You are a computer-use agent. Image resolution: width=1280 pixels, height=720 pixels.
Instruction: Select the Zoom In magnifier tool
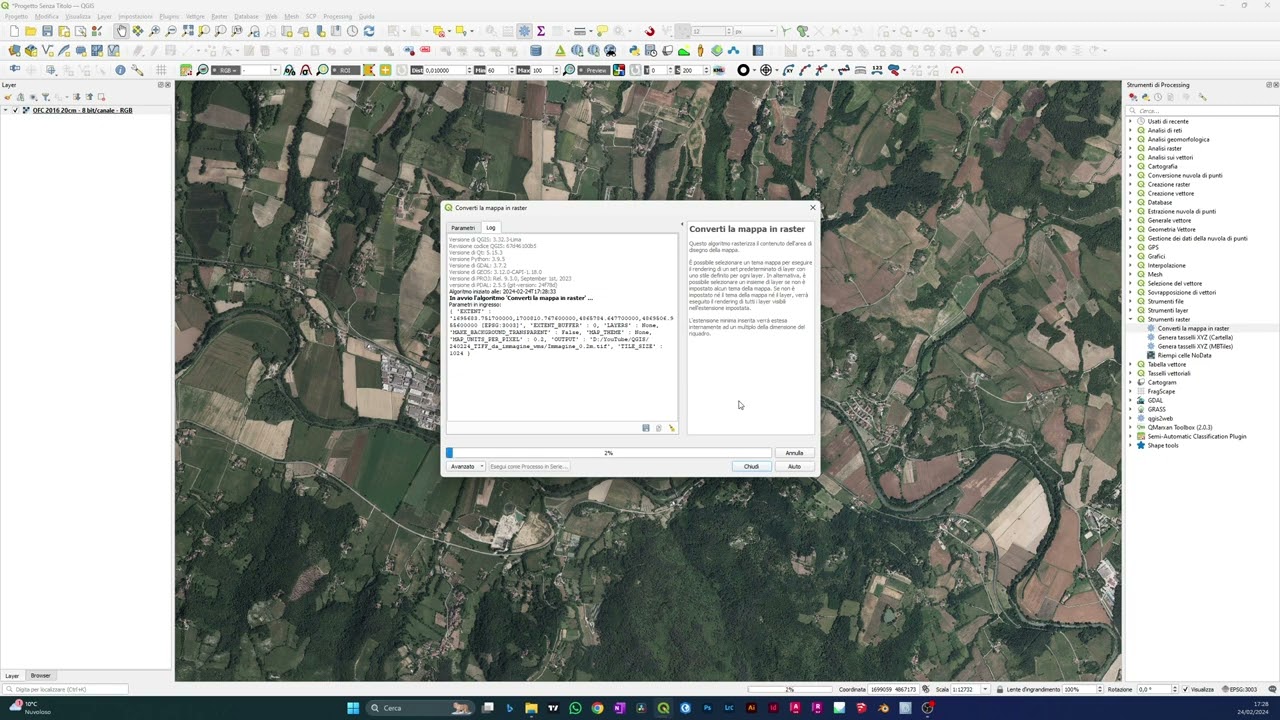click(x=154, y=31)
